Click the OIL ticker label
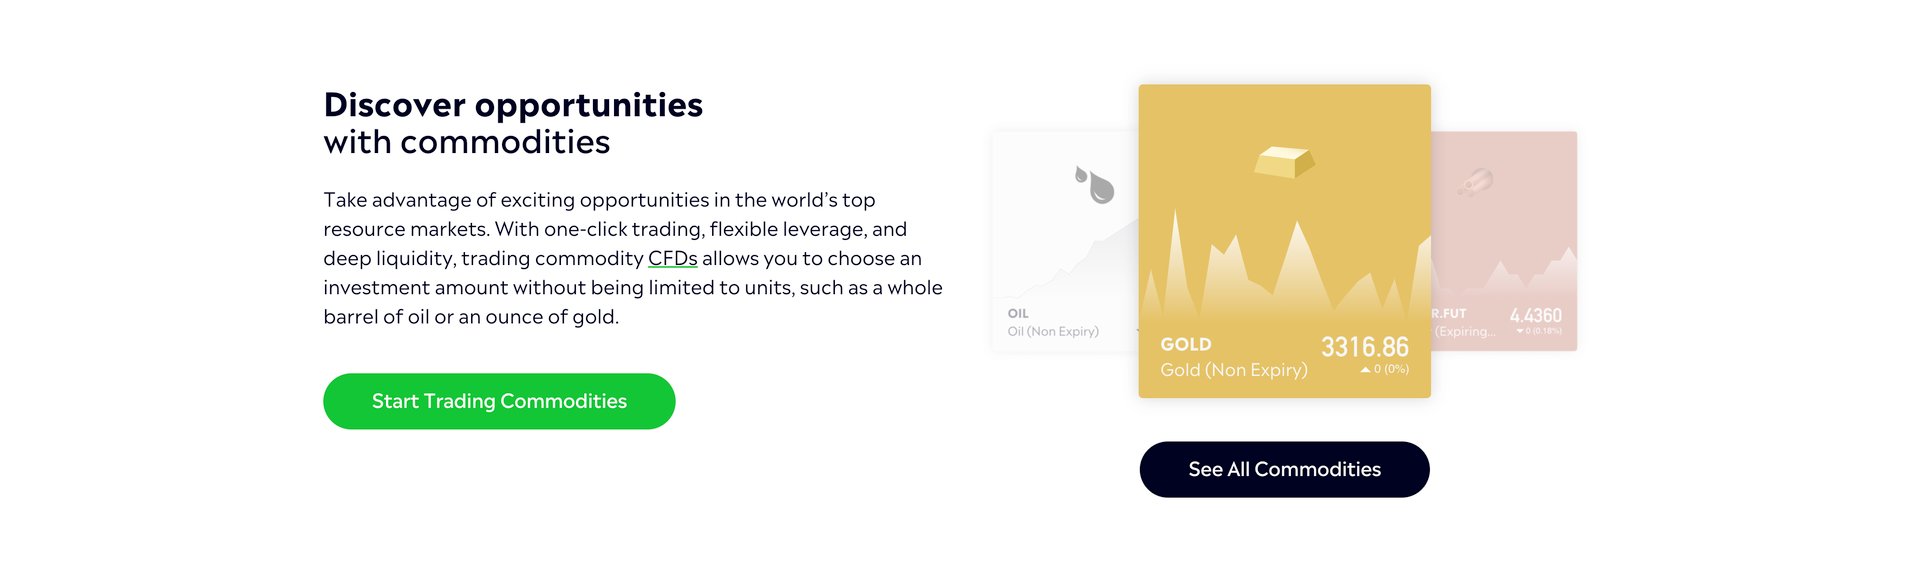 (1018, 313)
